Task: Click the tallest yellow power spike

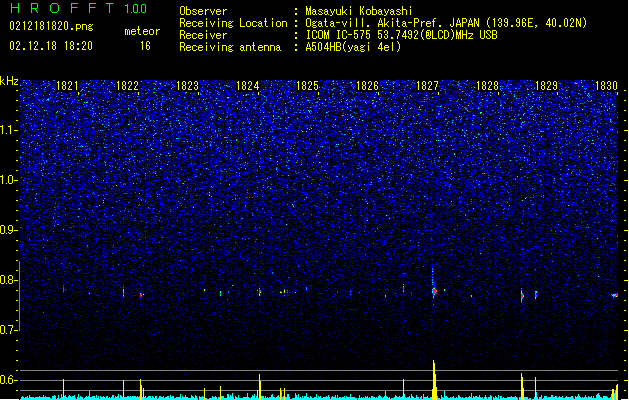Action: pyautogui.click(x=434, y=379)
